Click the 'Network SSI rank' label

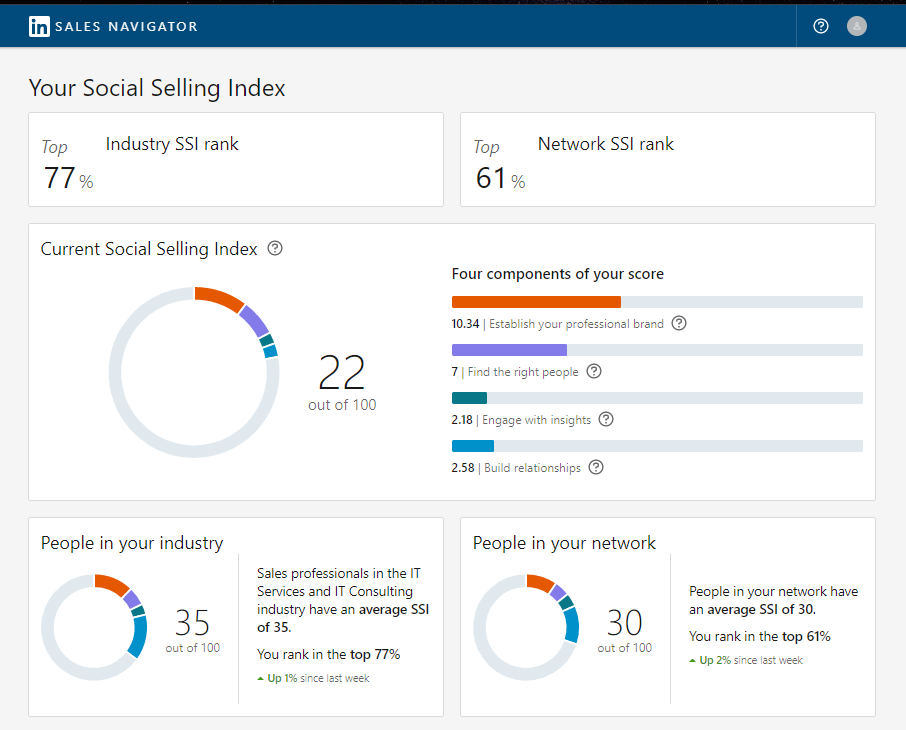point(606,143)
